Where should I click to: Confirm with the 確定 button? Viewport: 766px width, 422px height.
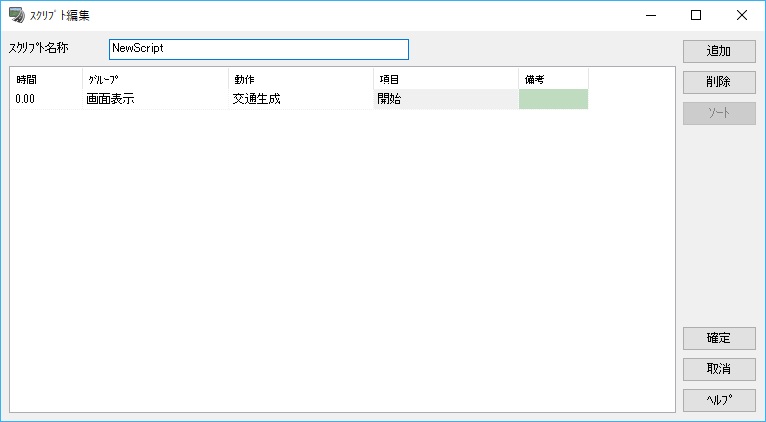[719, 338]
